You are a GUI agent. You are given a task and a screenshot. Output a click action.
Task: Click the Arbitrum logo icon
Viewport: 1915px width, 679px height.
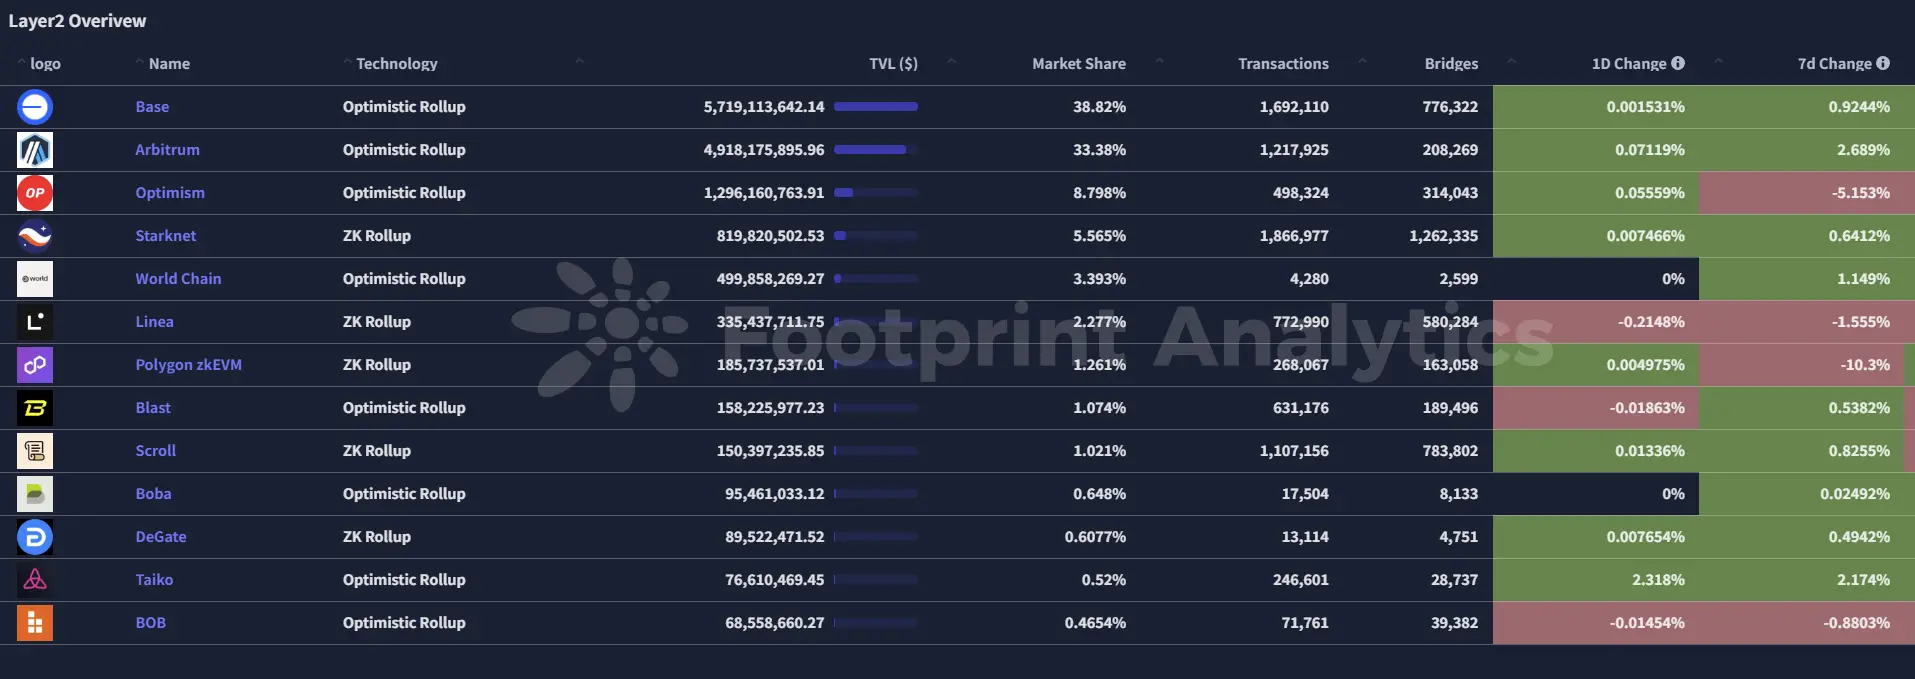pos(35,150)
